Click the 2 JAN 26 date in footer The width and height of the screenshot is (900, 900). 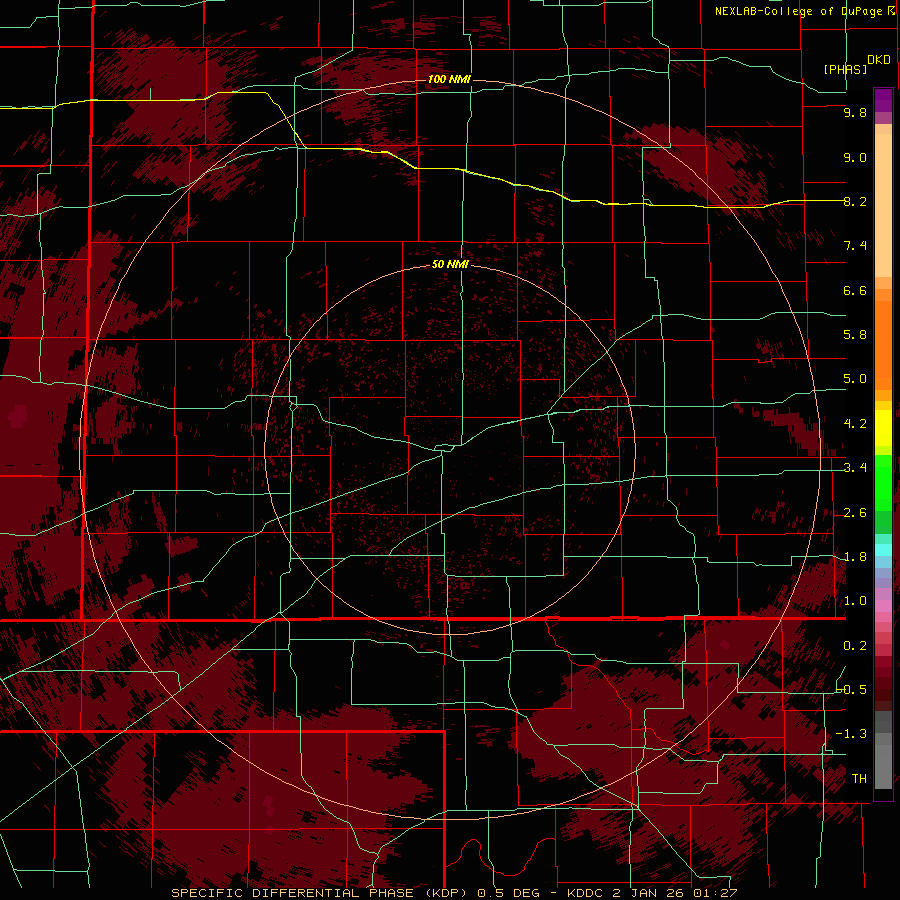(x=649, y=893)
